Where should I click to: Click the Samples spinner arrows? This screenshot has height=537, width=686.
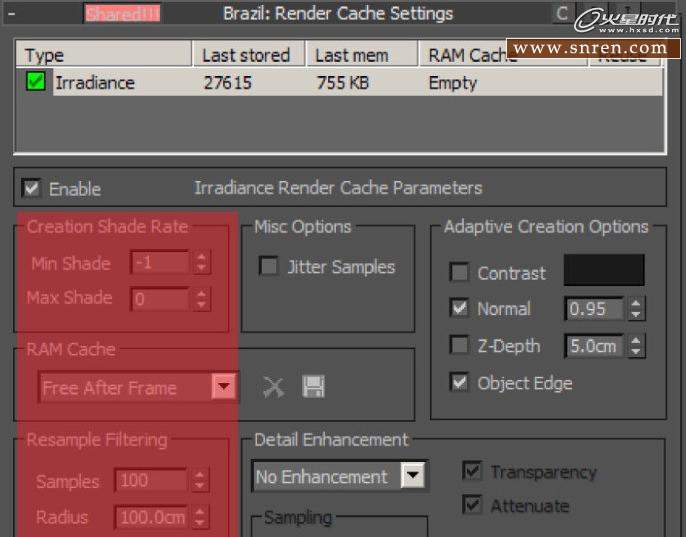(200, 480)
